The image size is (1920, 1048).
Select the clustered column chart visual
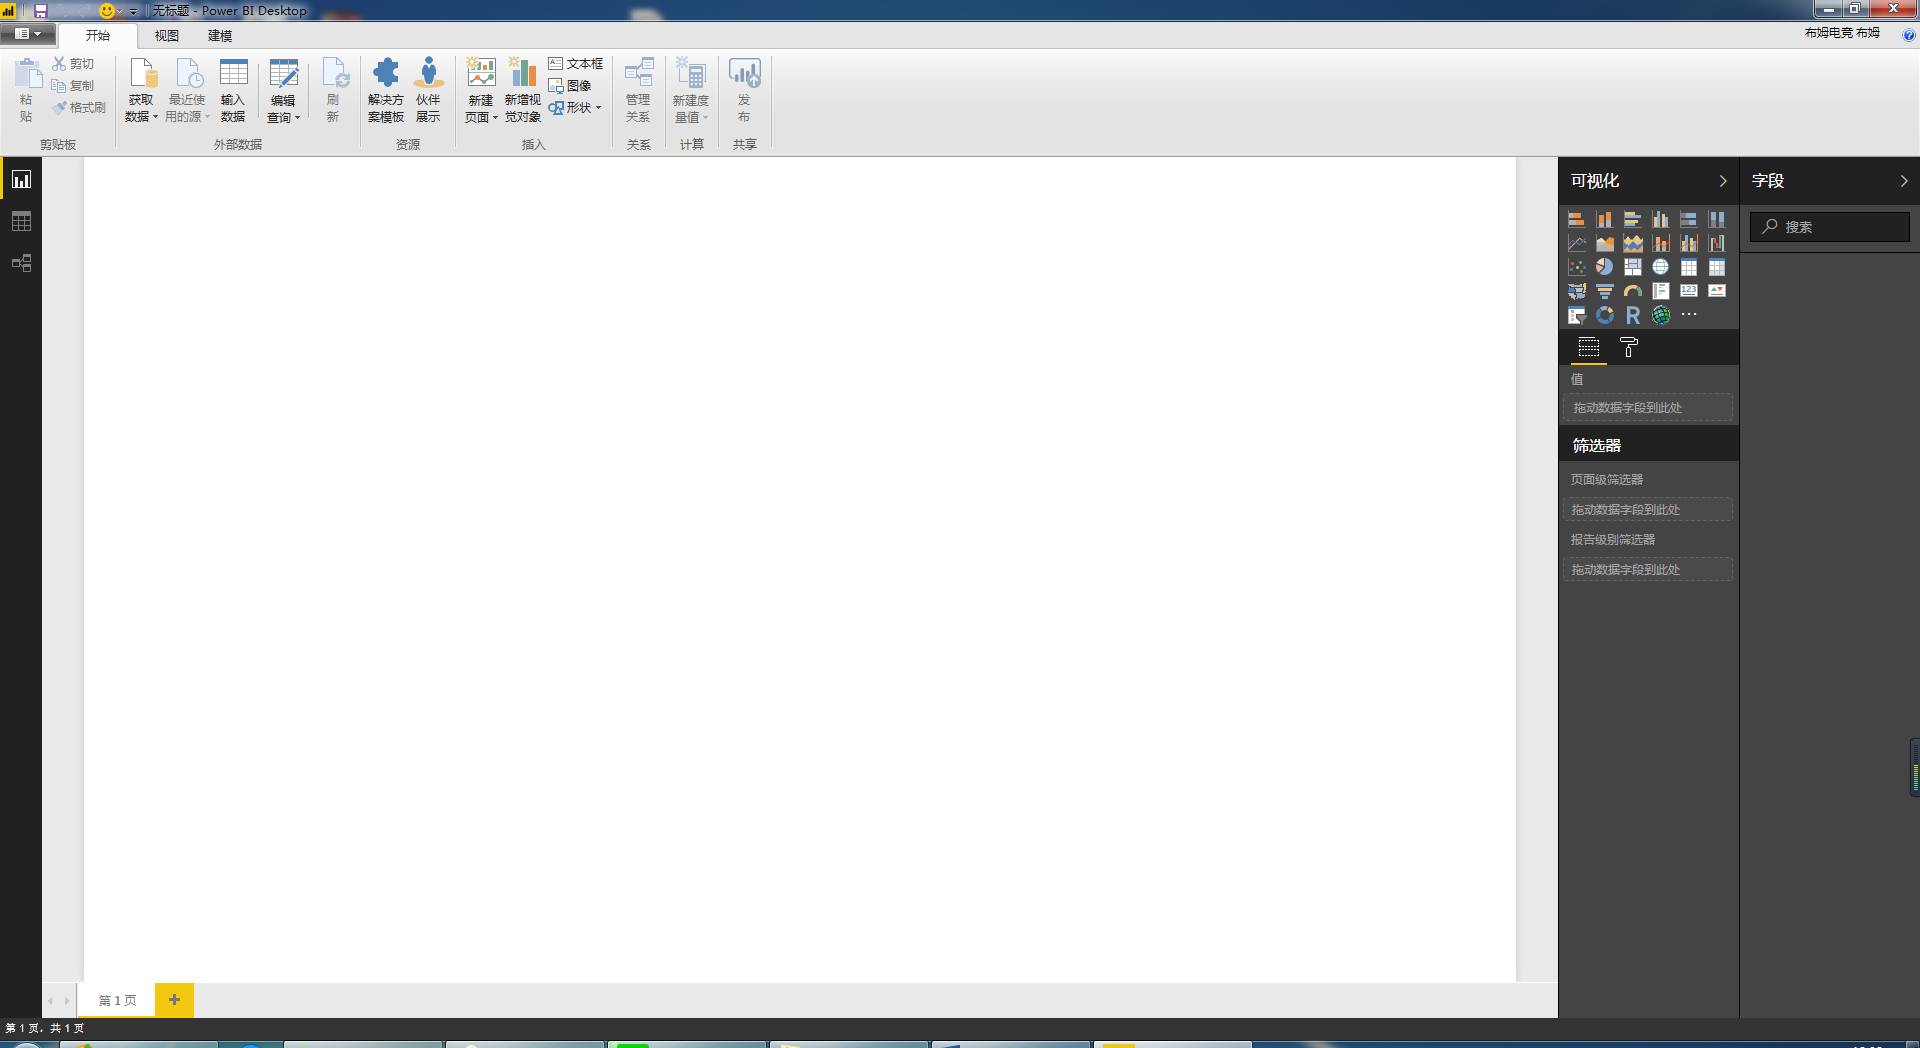[x=1660, y=219]
